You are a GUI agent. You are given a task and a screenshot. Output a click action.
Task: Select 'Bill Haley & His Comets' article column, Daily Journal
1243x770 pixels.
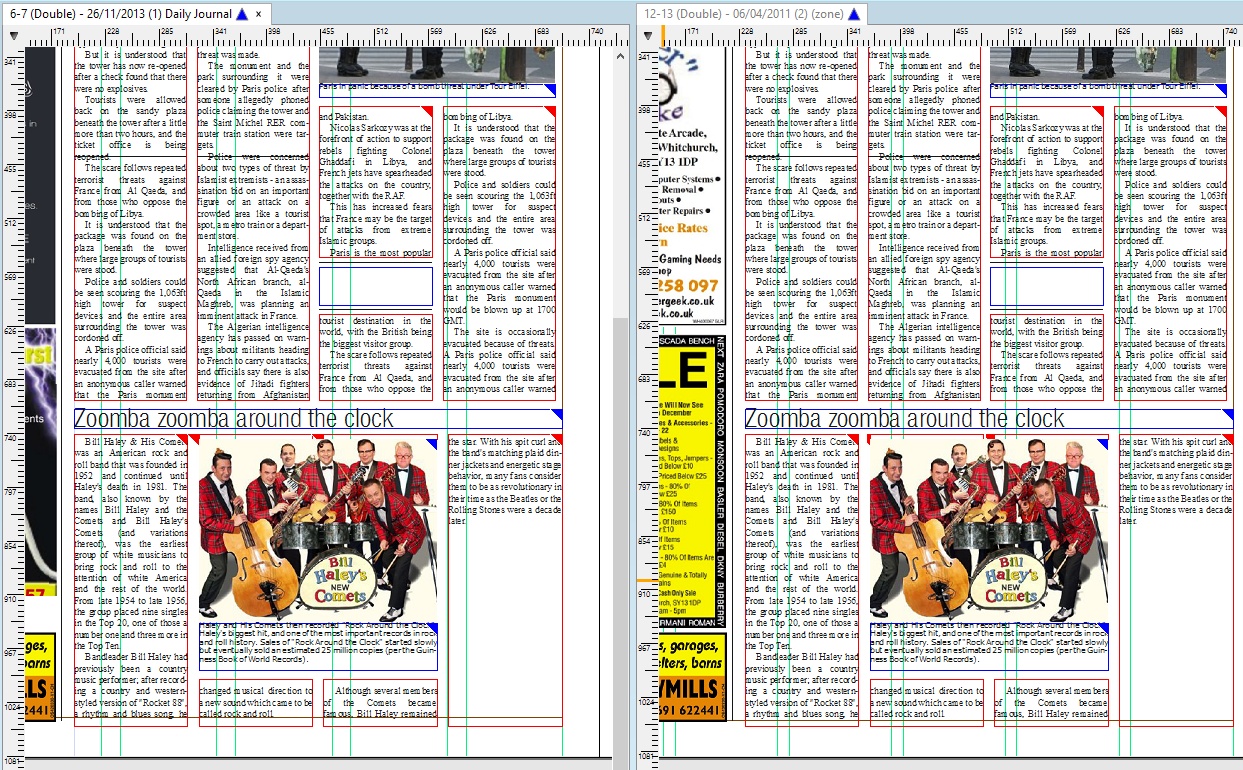click(130, 580)
